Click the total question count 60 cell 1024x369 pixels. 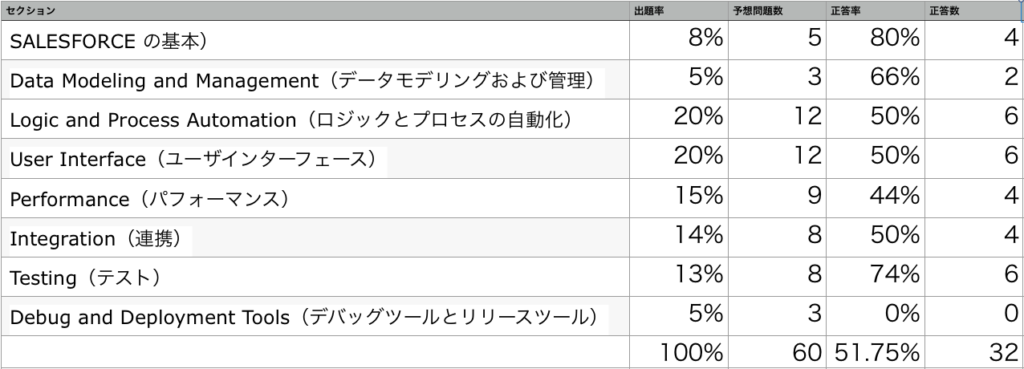tap(777, 353)
